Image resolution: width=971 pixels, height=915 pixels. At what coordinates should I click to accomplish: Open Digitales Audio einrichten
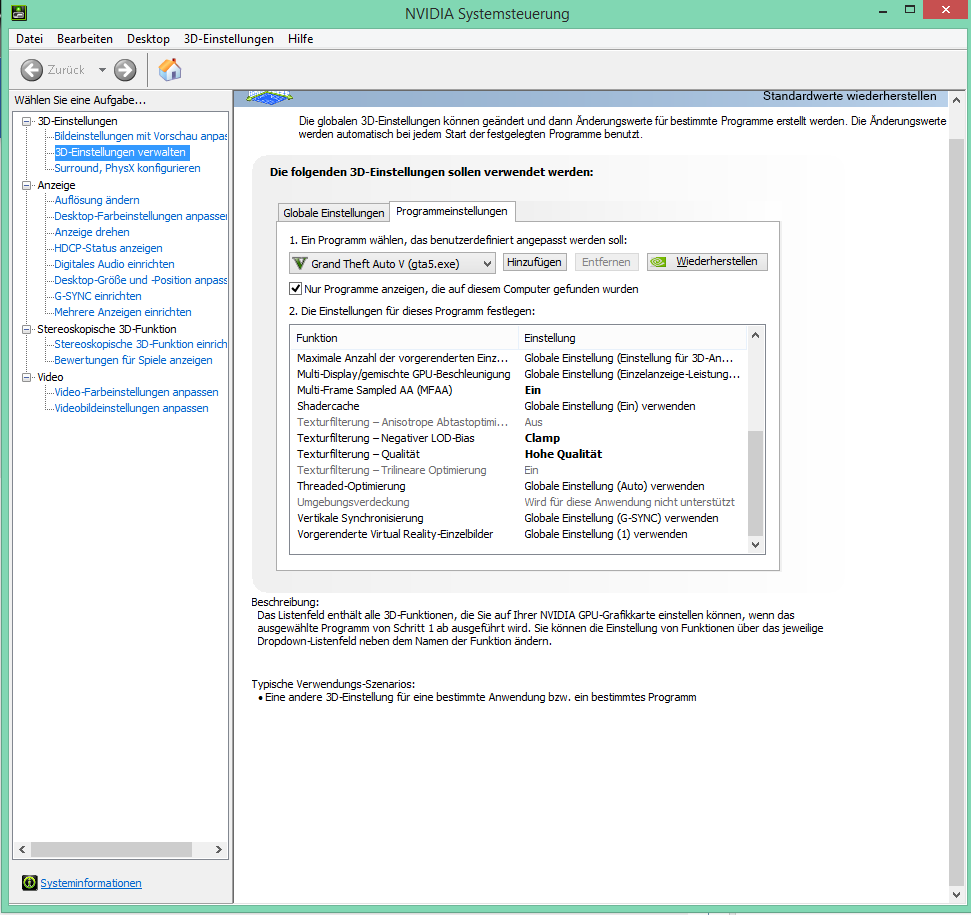coord(114,264)
